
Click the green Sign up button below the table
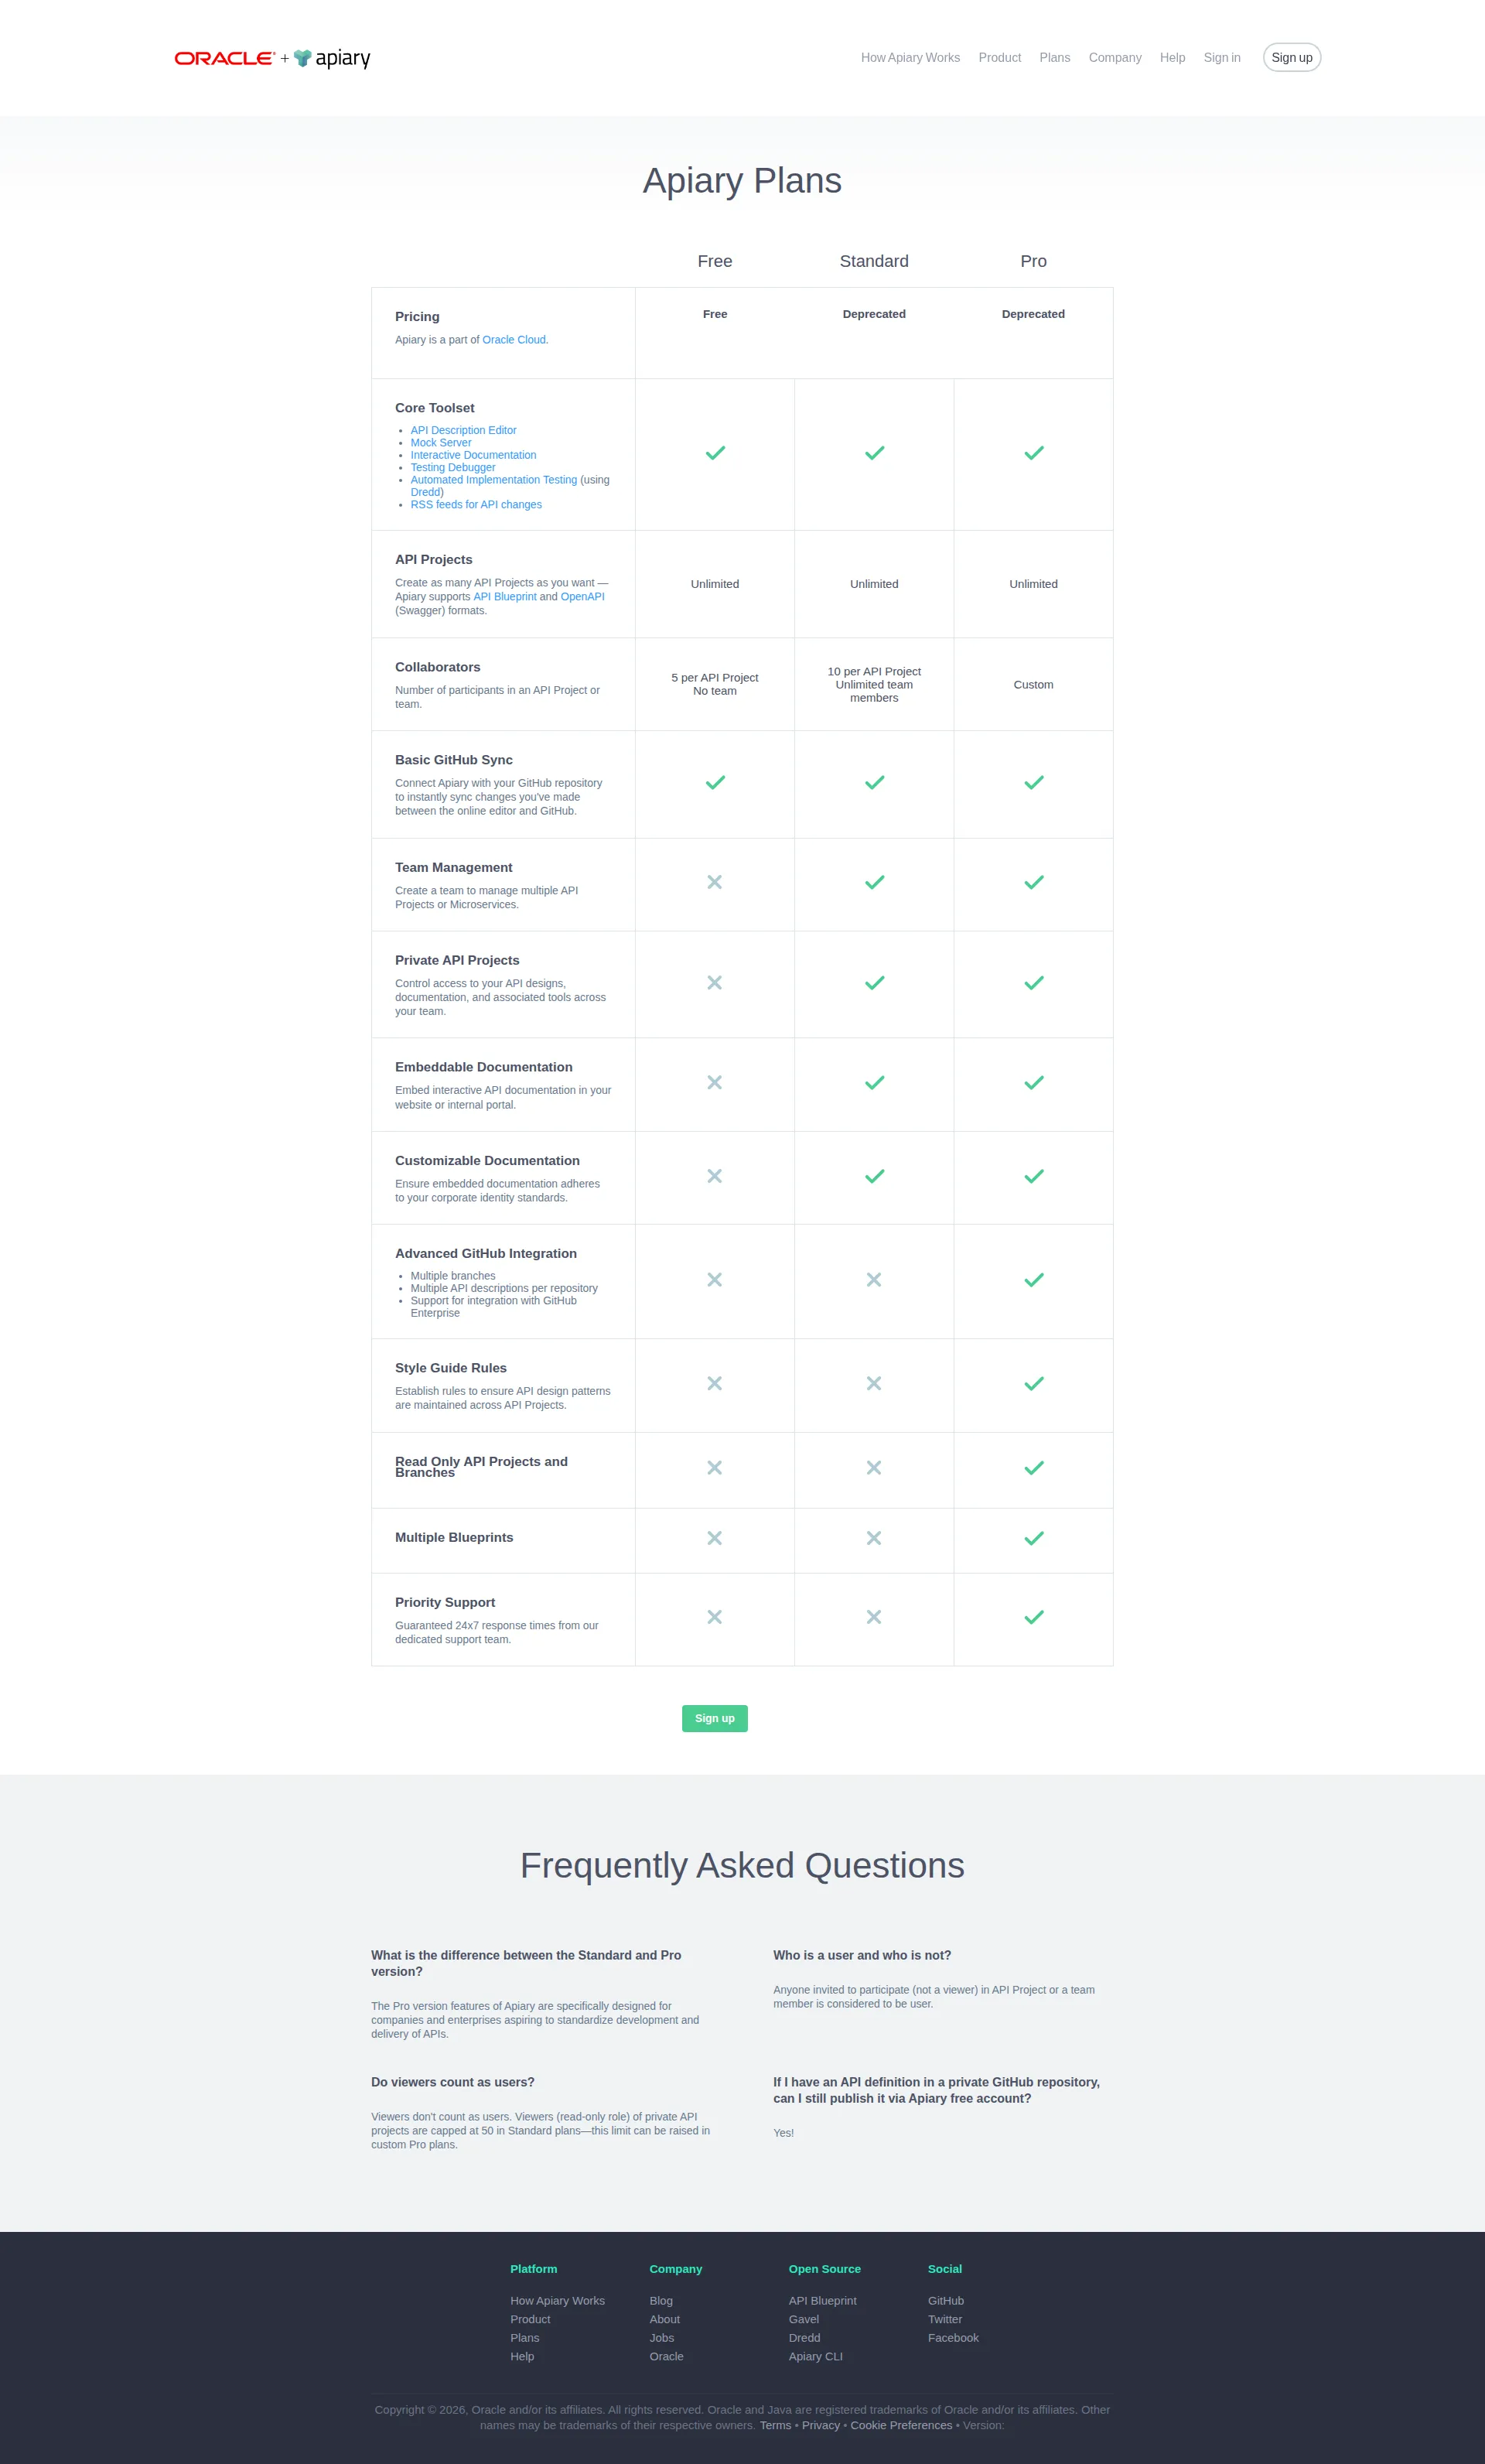(714, 1718)
